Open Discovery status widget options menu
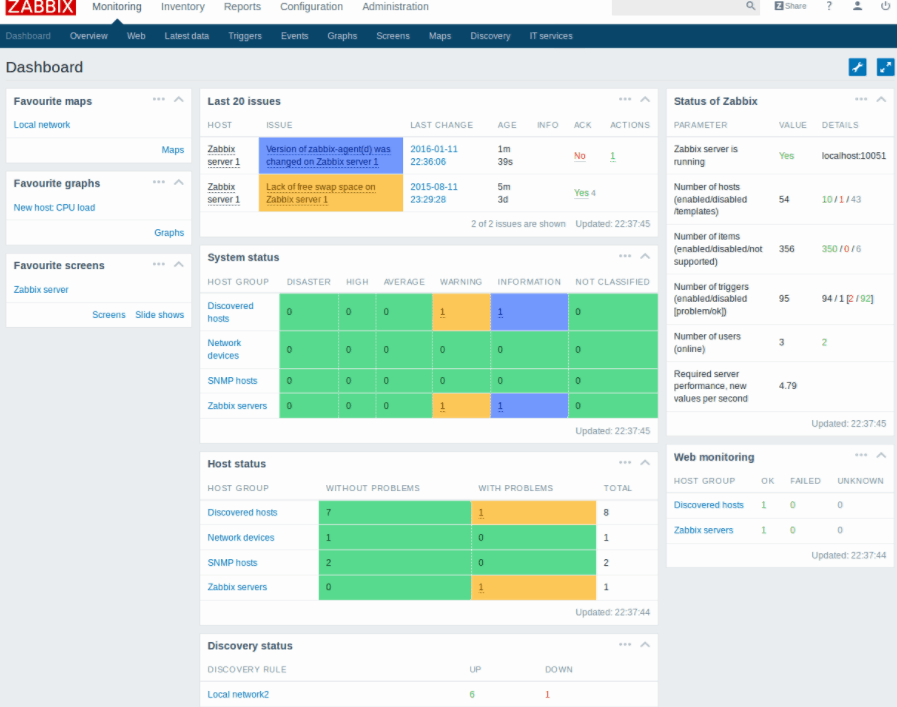This screenshot has height=707, width=897. [x=625, y=645]
